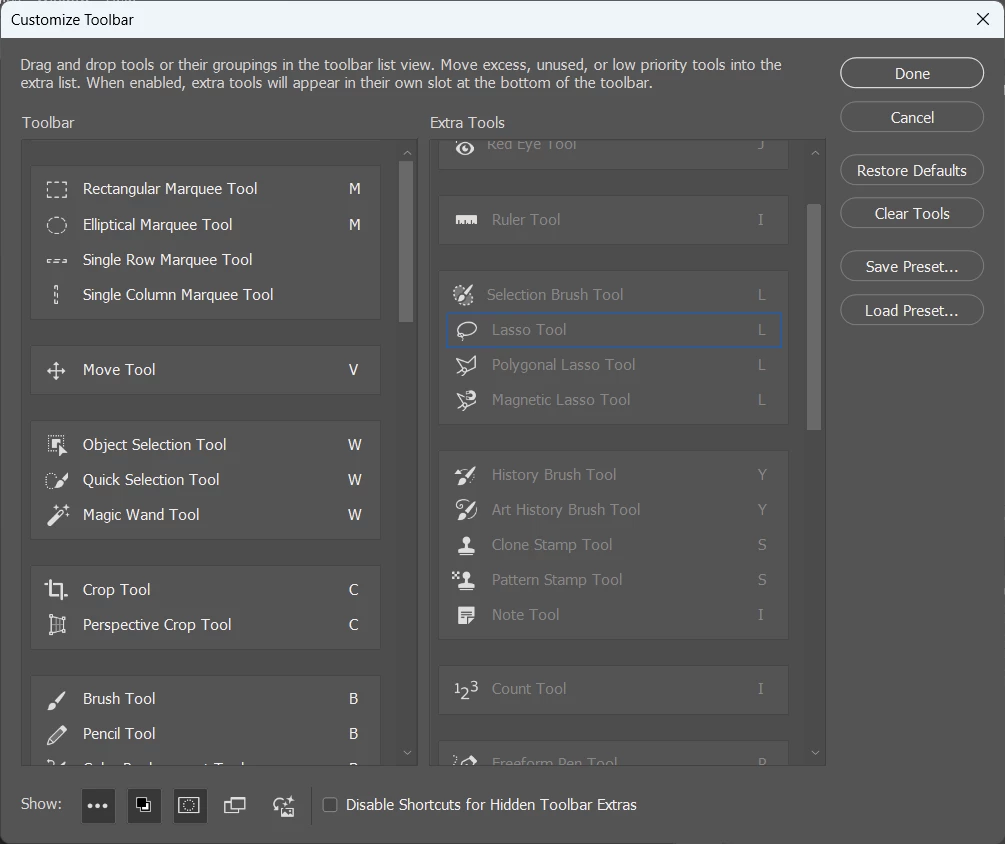
Task: Click the Rectangular Marquee Tool icon
Action: click(x=56, y=189)
